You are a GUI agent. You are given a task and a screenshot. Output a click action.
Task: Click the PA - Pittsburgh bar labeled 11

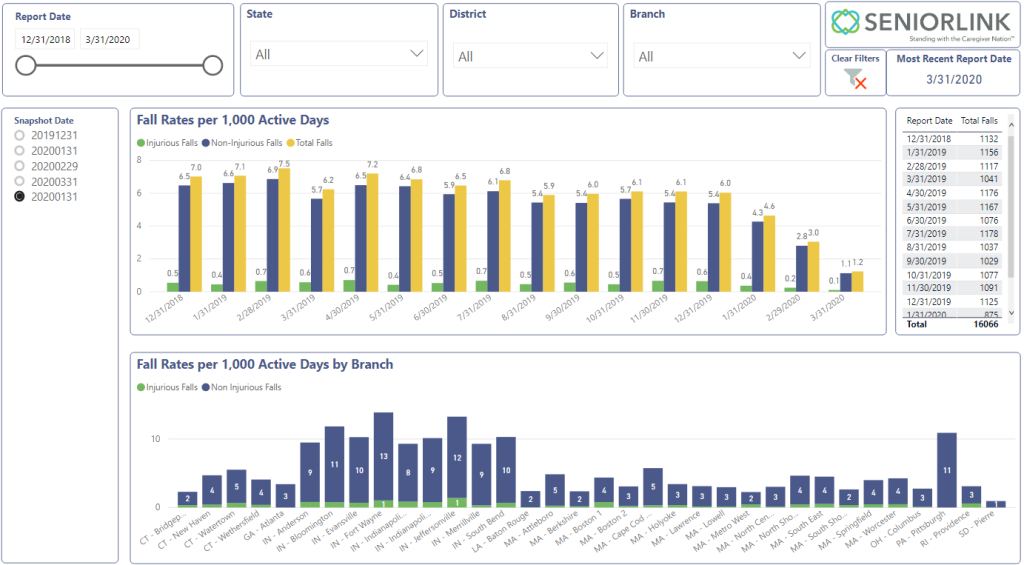point(947,470)
